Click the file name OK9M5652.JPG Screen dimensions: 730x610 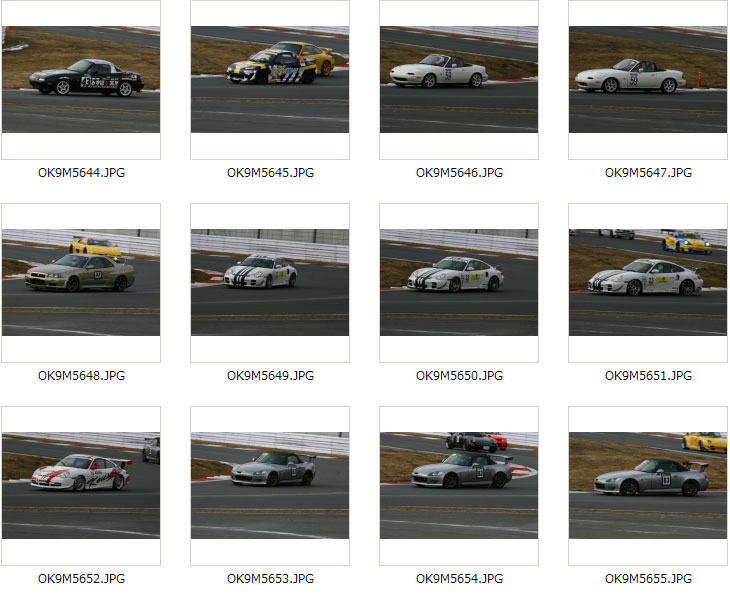coord(81,579)
